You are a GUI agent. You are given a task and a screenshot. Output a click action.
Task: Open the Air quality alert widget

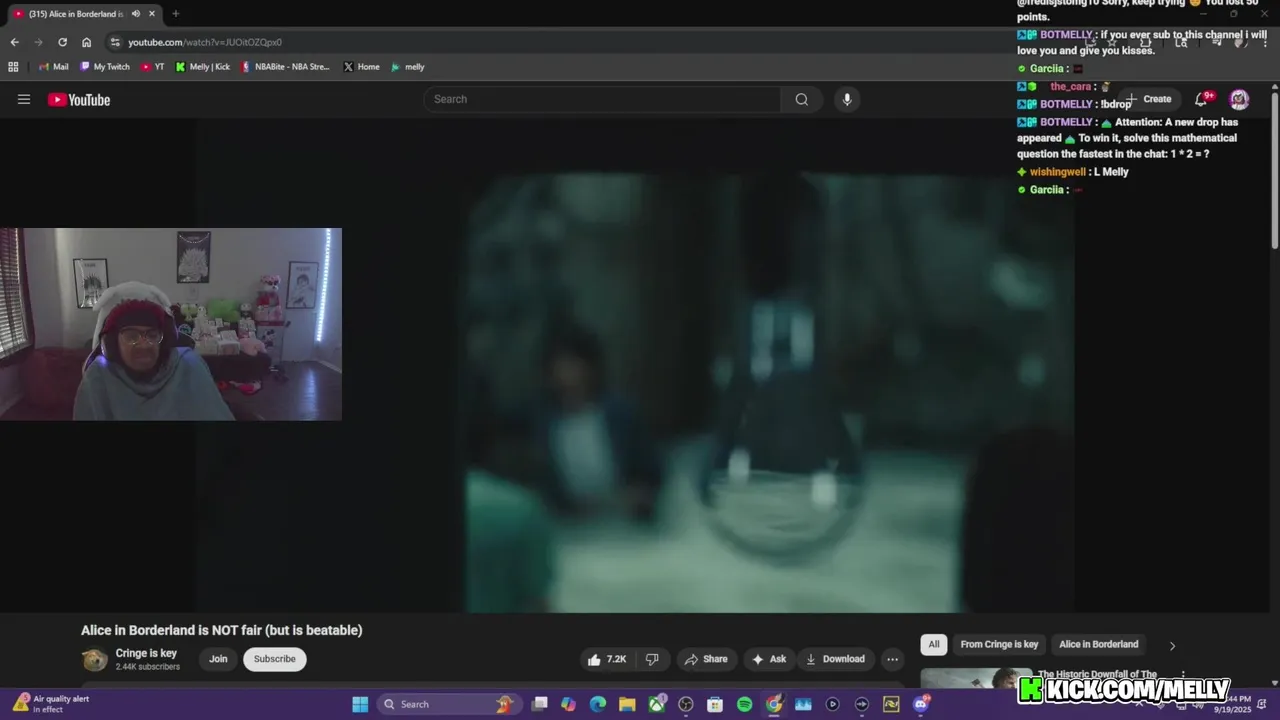(52, 704)
